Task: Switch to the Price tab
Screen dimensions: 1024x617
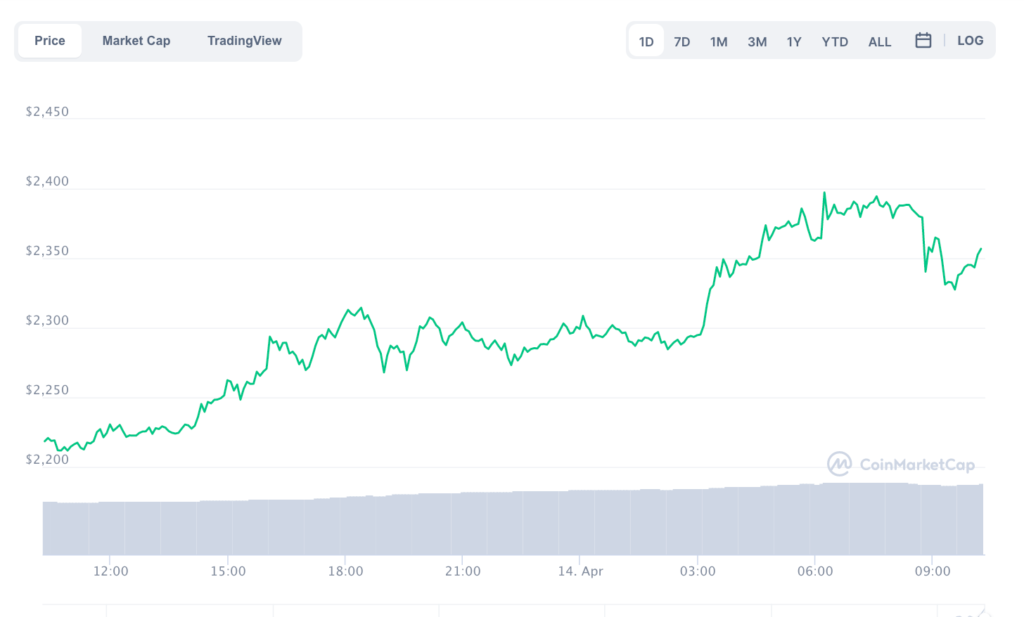Action: tap(50, 40)
